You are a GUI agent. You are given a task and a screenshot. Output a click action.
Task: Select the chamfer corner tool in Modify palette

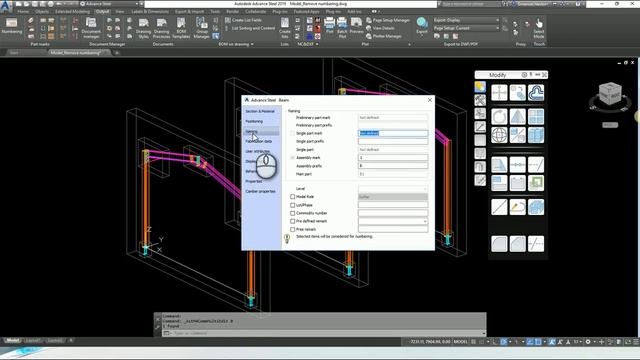click(518, 244)
